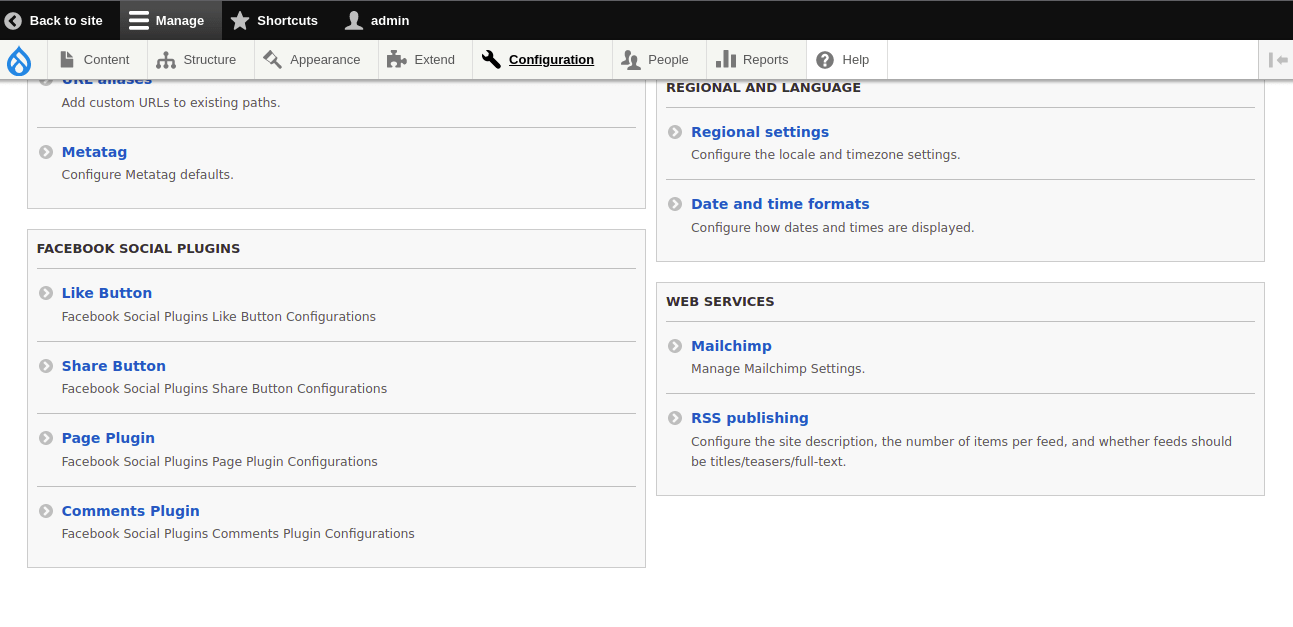The width and height of the screenshot is (1293, 627).
Task: Click the Metatag configuration link
Action: 94,151
